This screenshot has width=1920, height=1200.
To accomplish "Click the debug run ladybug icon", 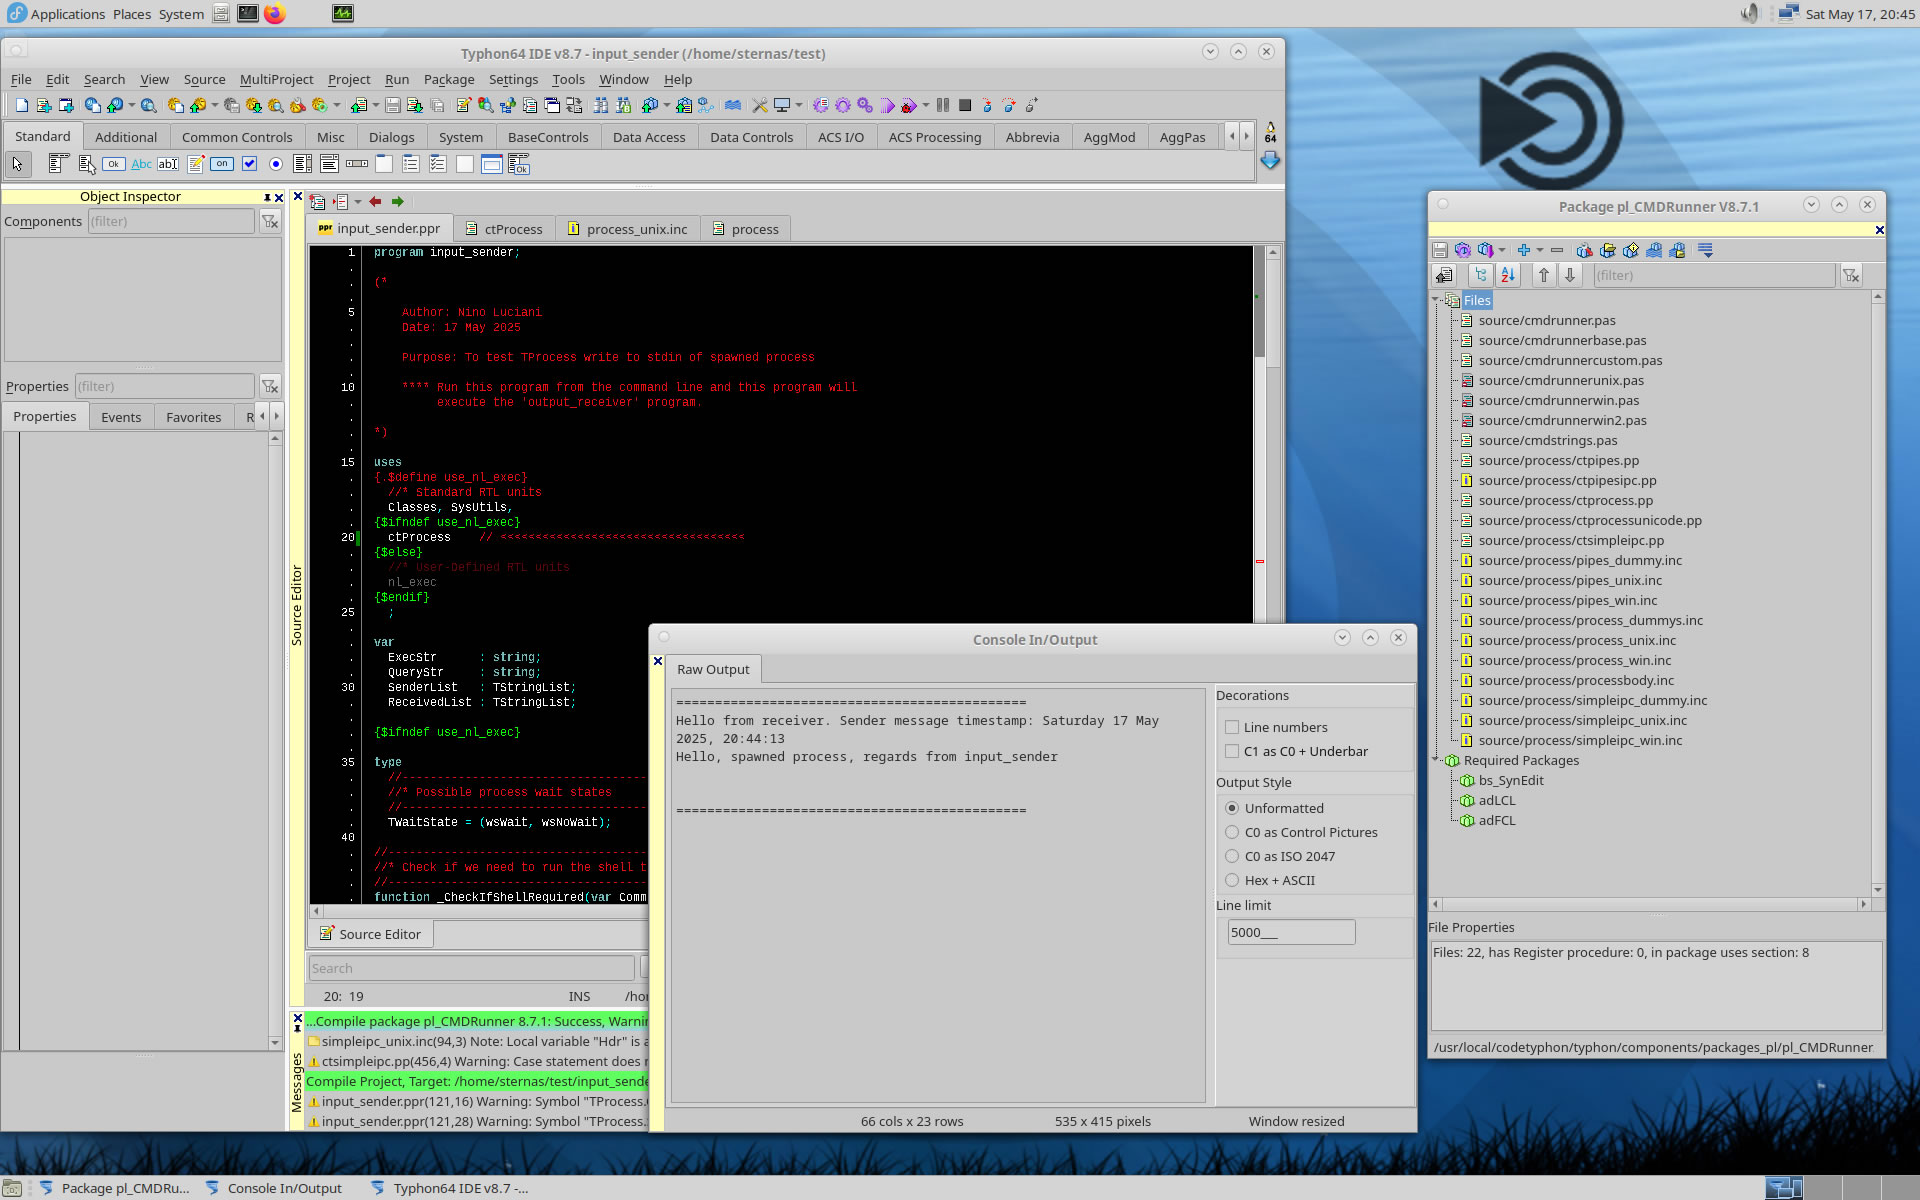I will click(907, 105).
